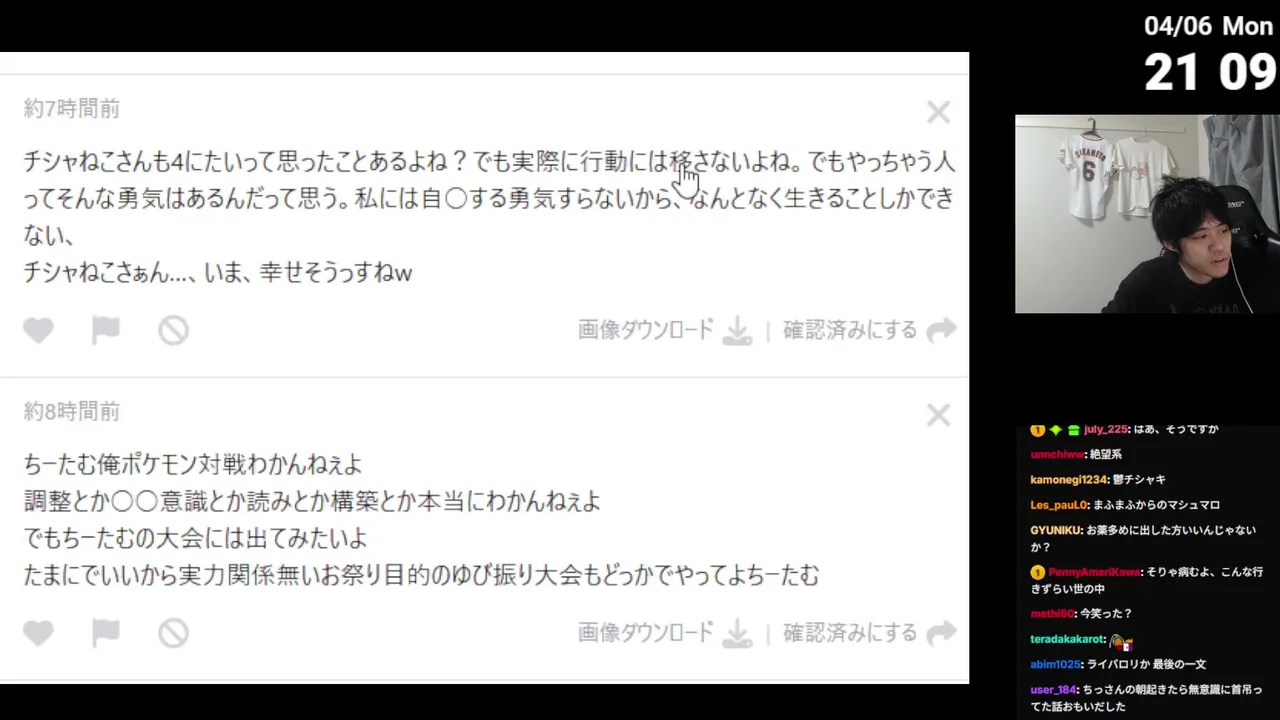This screenshot has height=720, width=1280.
Task: Click the download arrow icon in second message
Action: point(737,633)
